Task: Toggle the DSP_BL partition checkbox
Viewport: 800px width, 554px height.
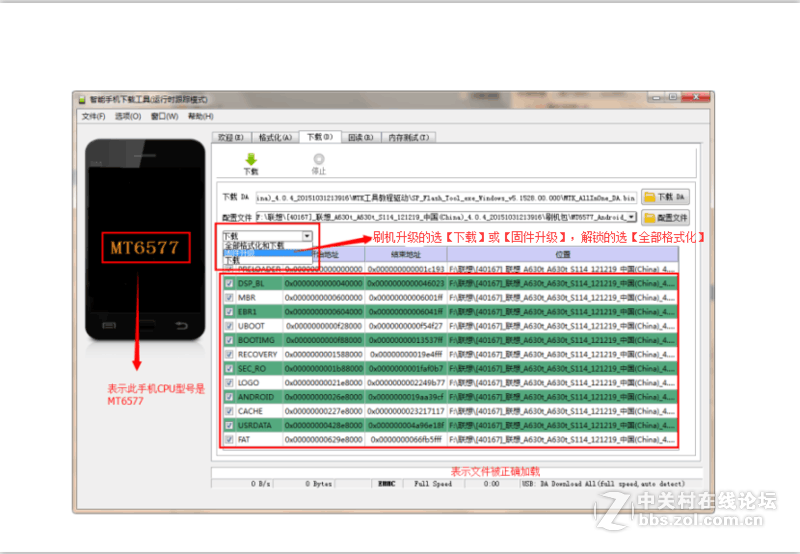Action: [x=229, y=284]
